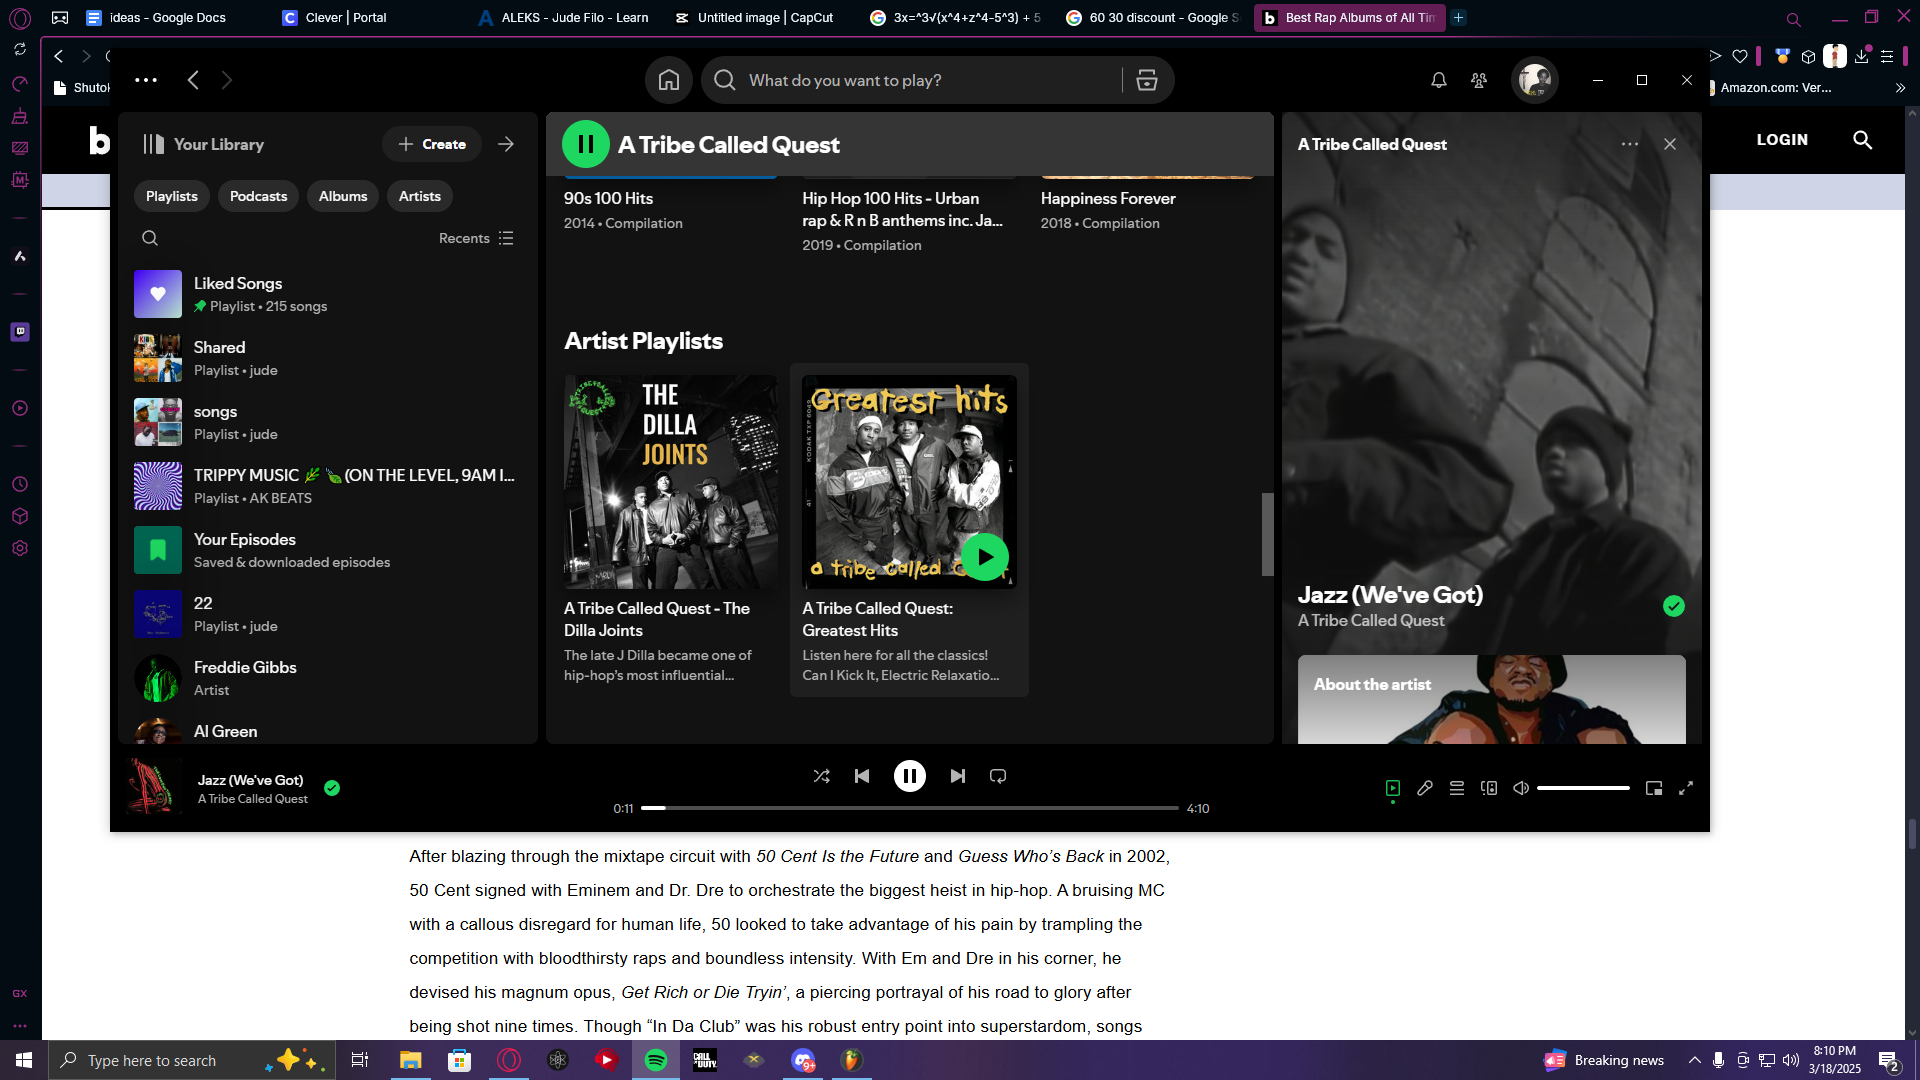
Task: Adjust the Spotify volume slider
Action: (1583, 788)
